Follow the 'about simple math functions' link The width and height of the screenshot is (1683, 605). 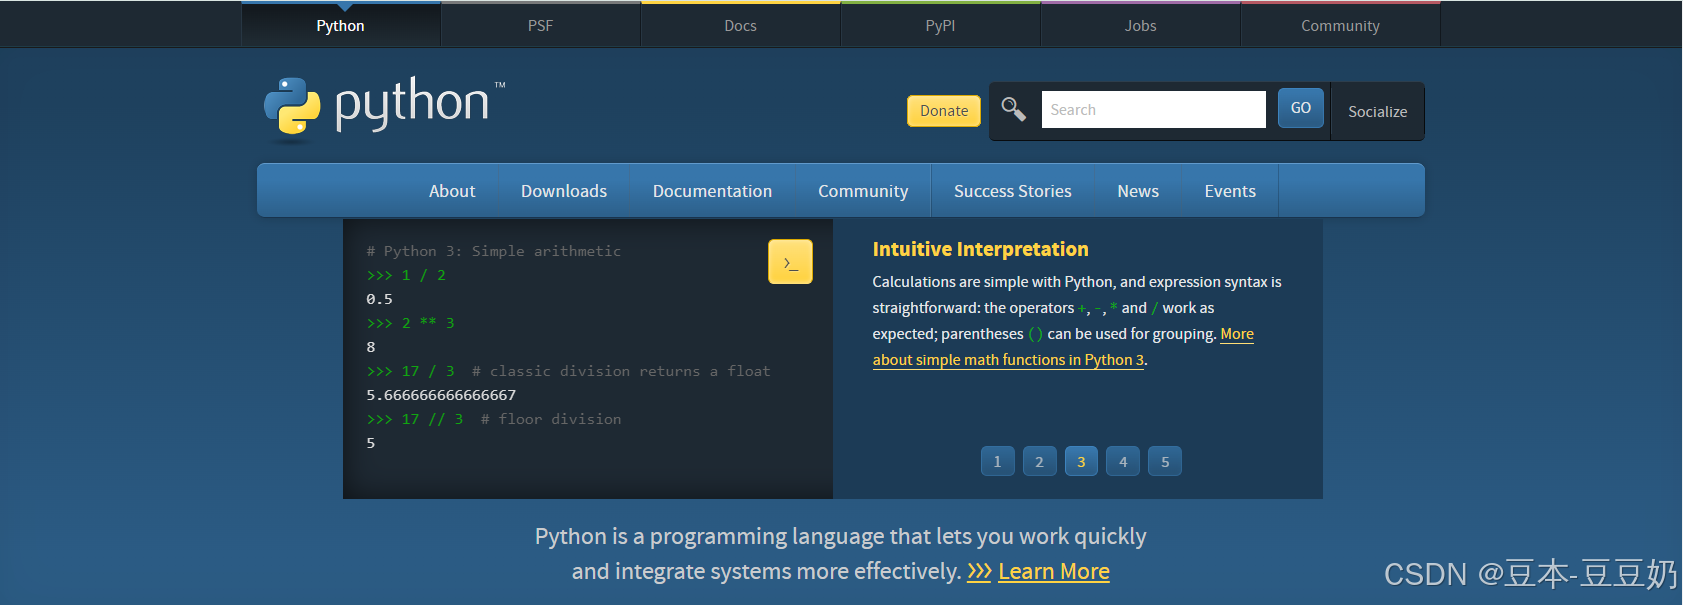[x=1008, y=360]
